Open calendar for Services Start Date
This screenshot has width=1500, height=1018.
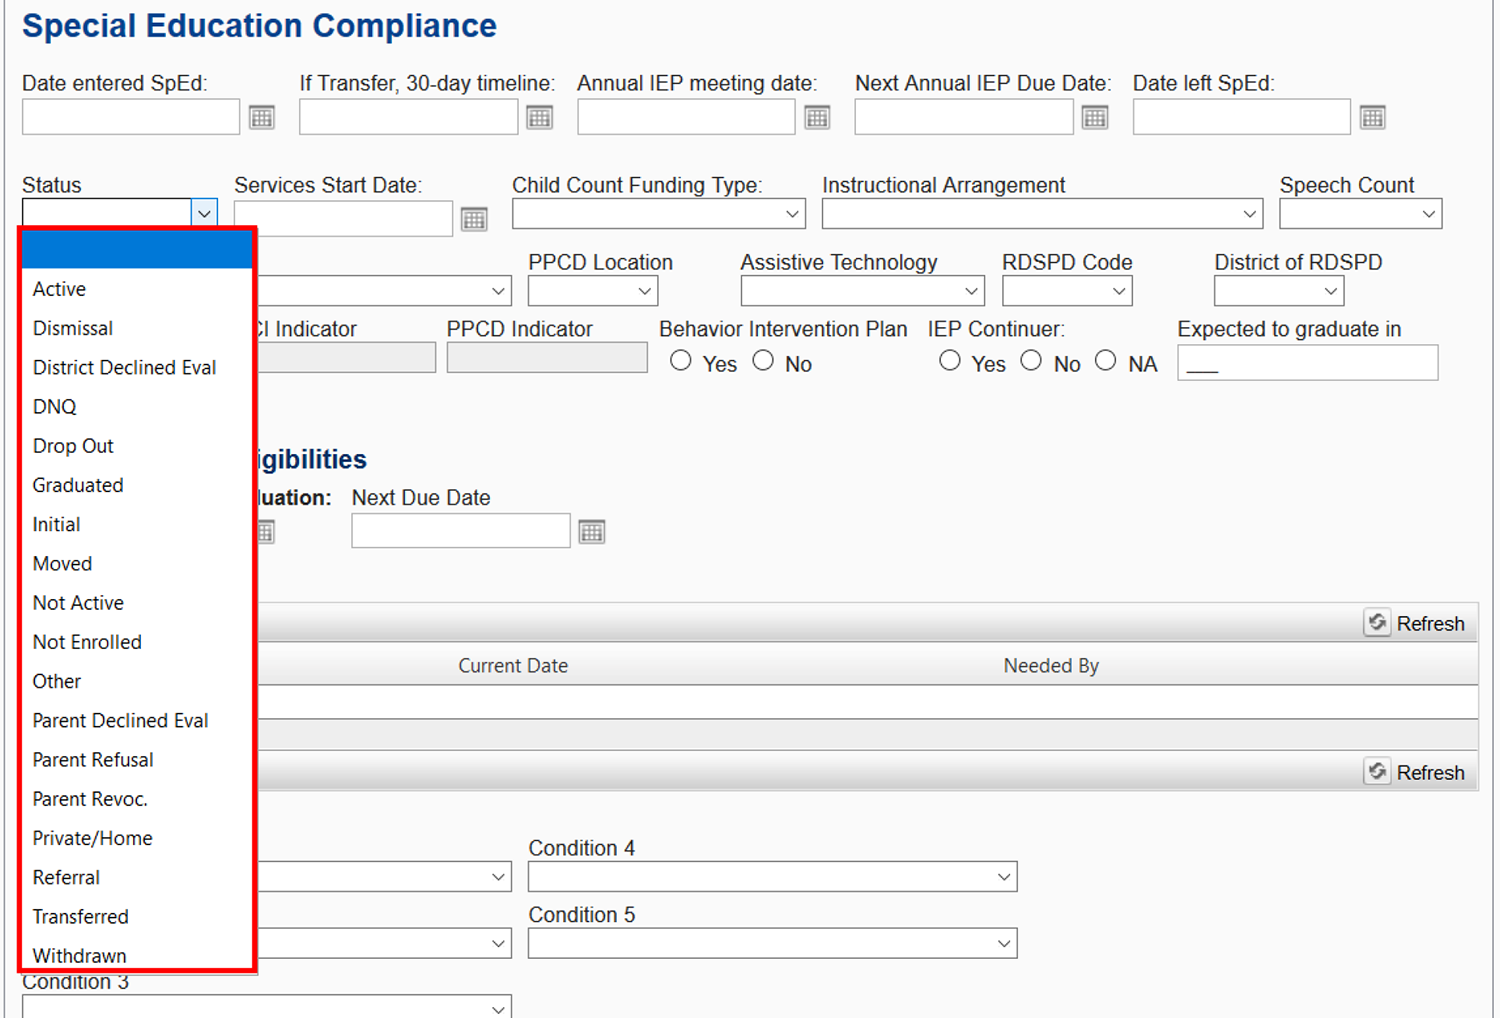pos(474,220)
